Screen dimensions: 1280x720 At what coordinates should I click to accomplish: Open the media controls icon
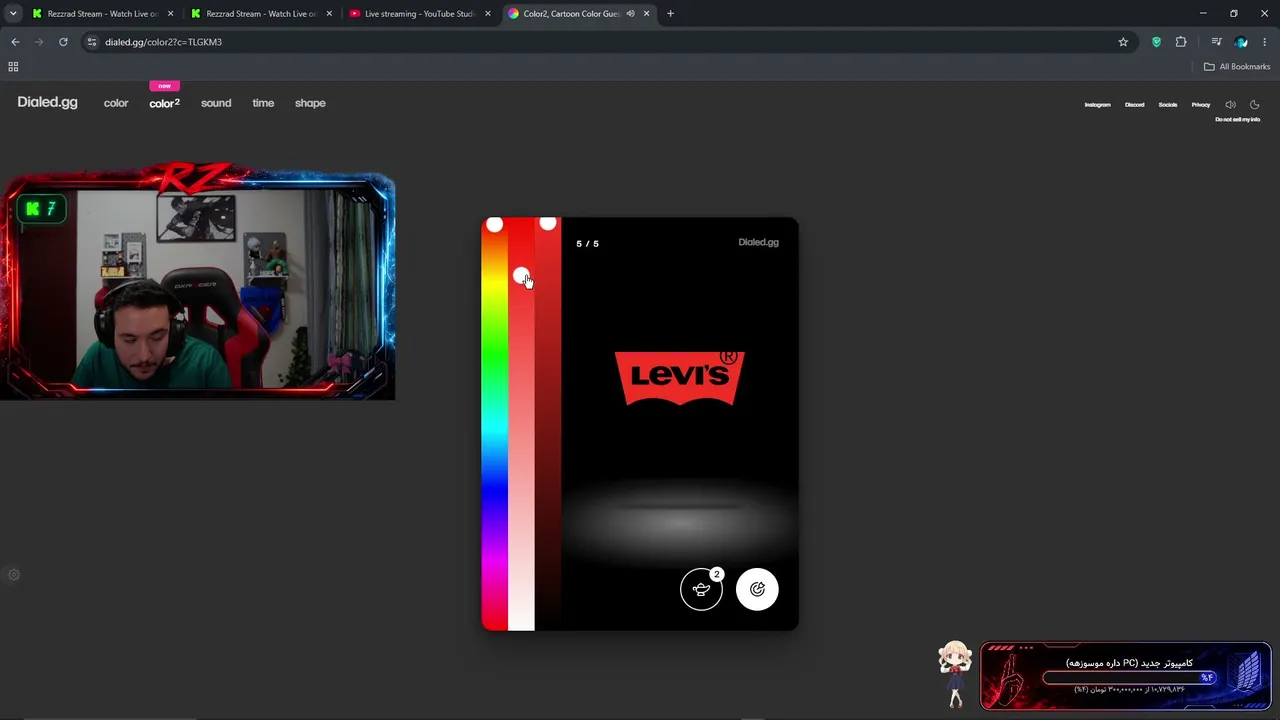pos(1216,42)
